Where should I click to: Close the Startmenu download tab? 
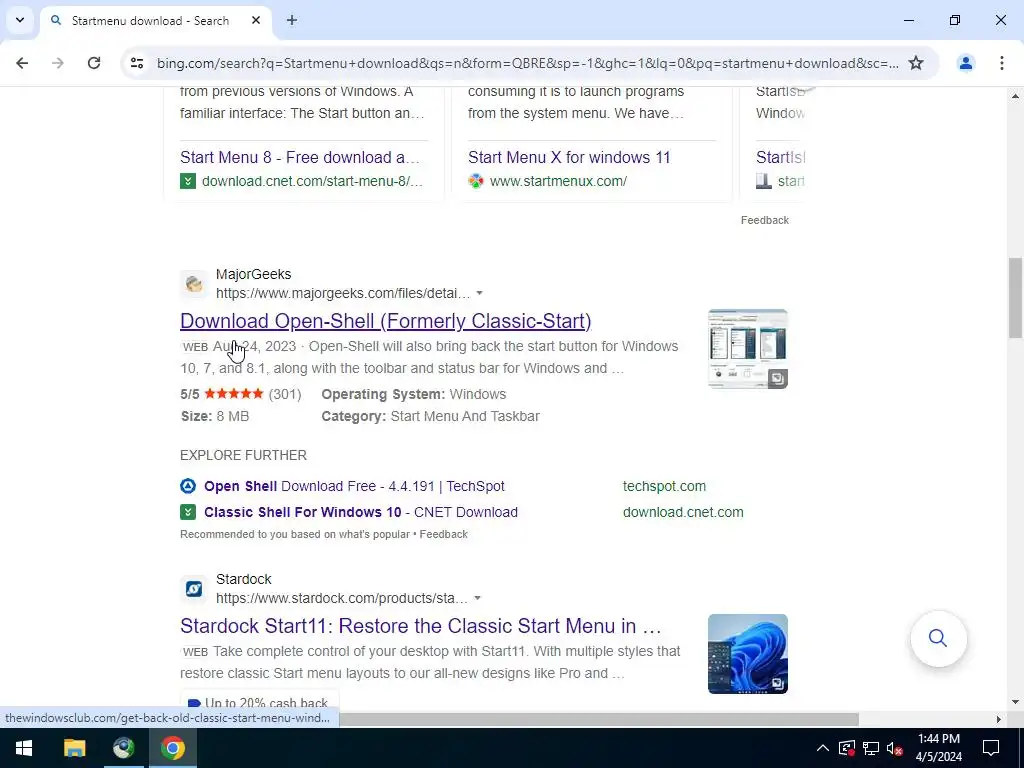click(x=256, y=20)
